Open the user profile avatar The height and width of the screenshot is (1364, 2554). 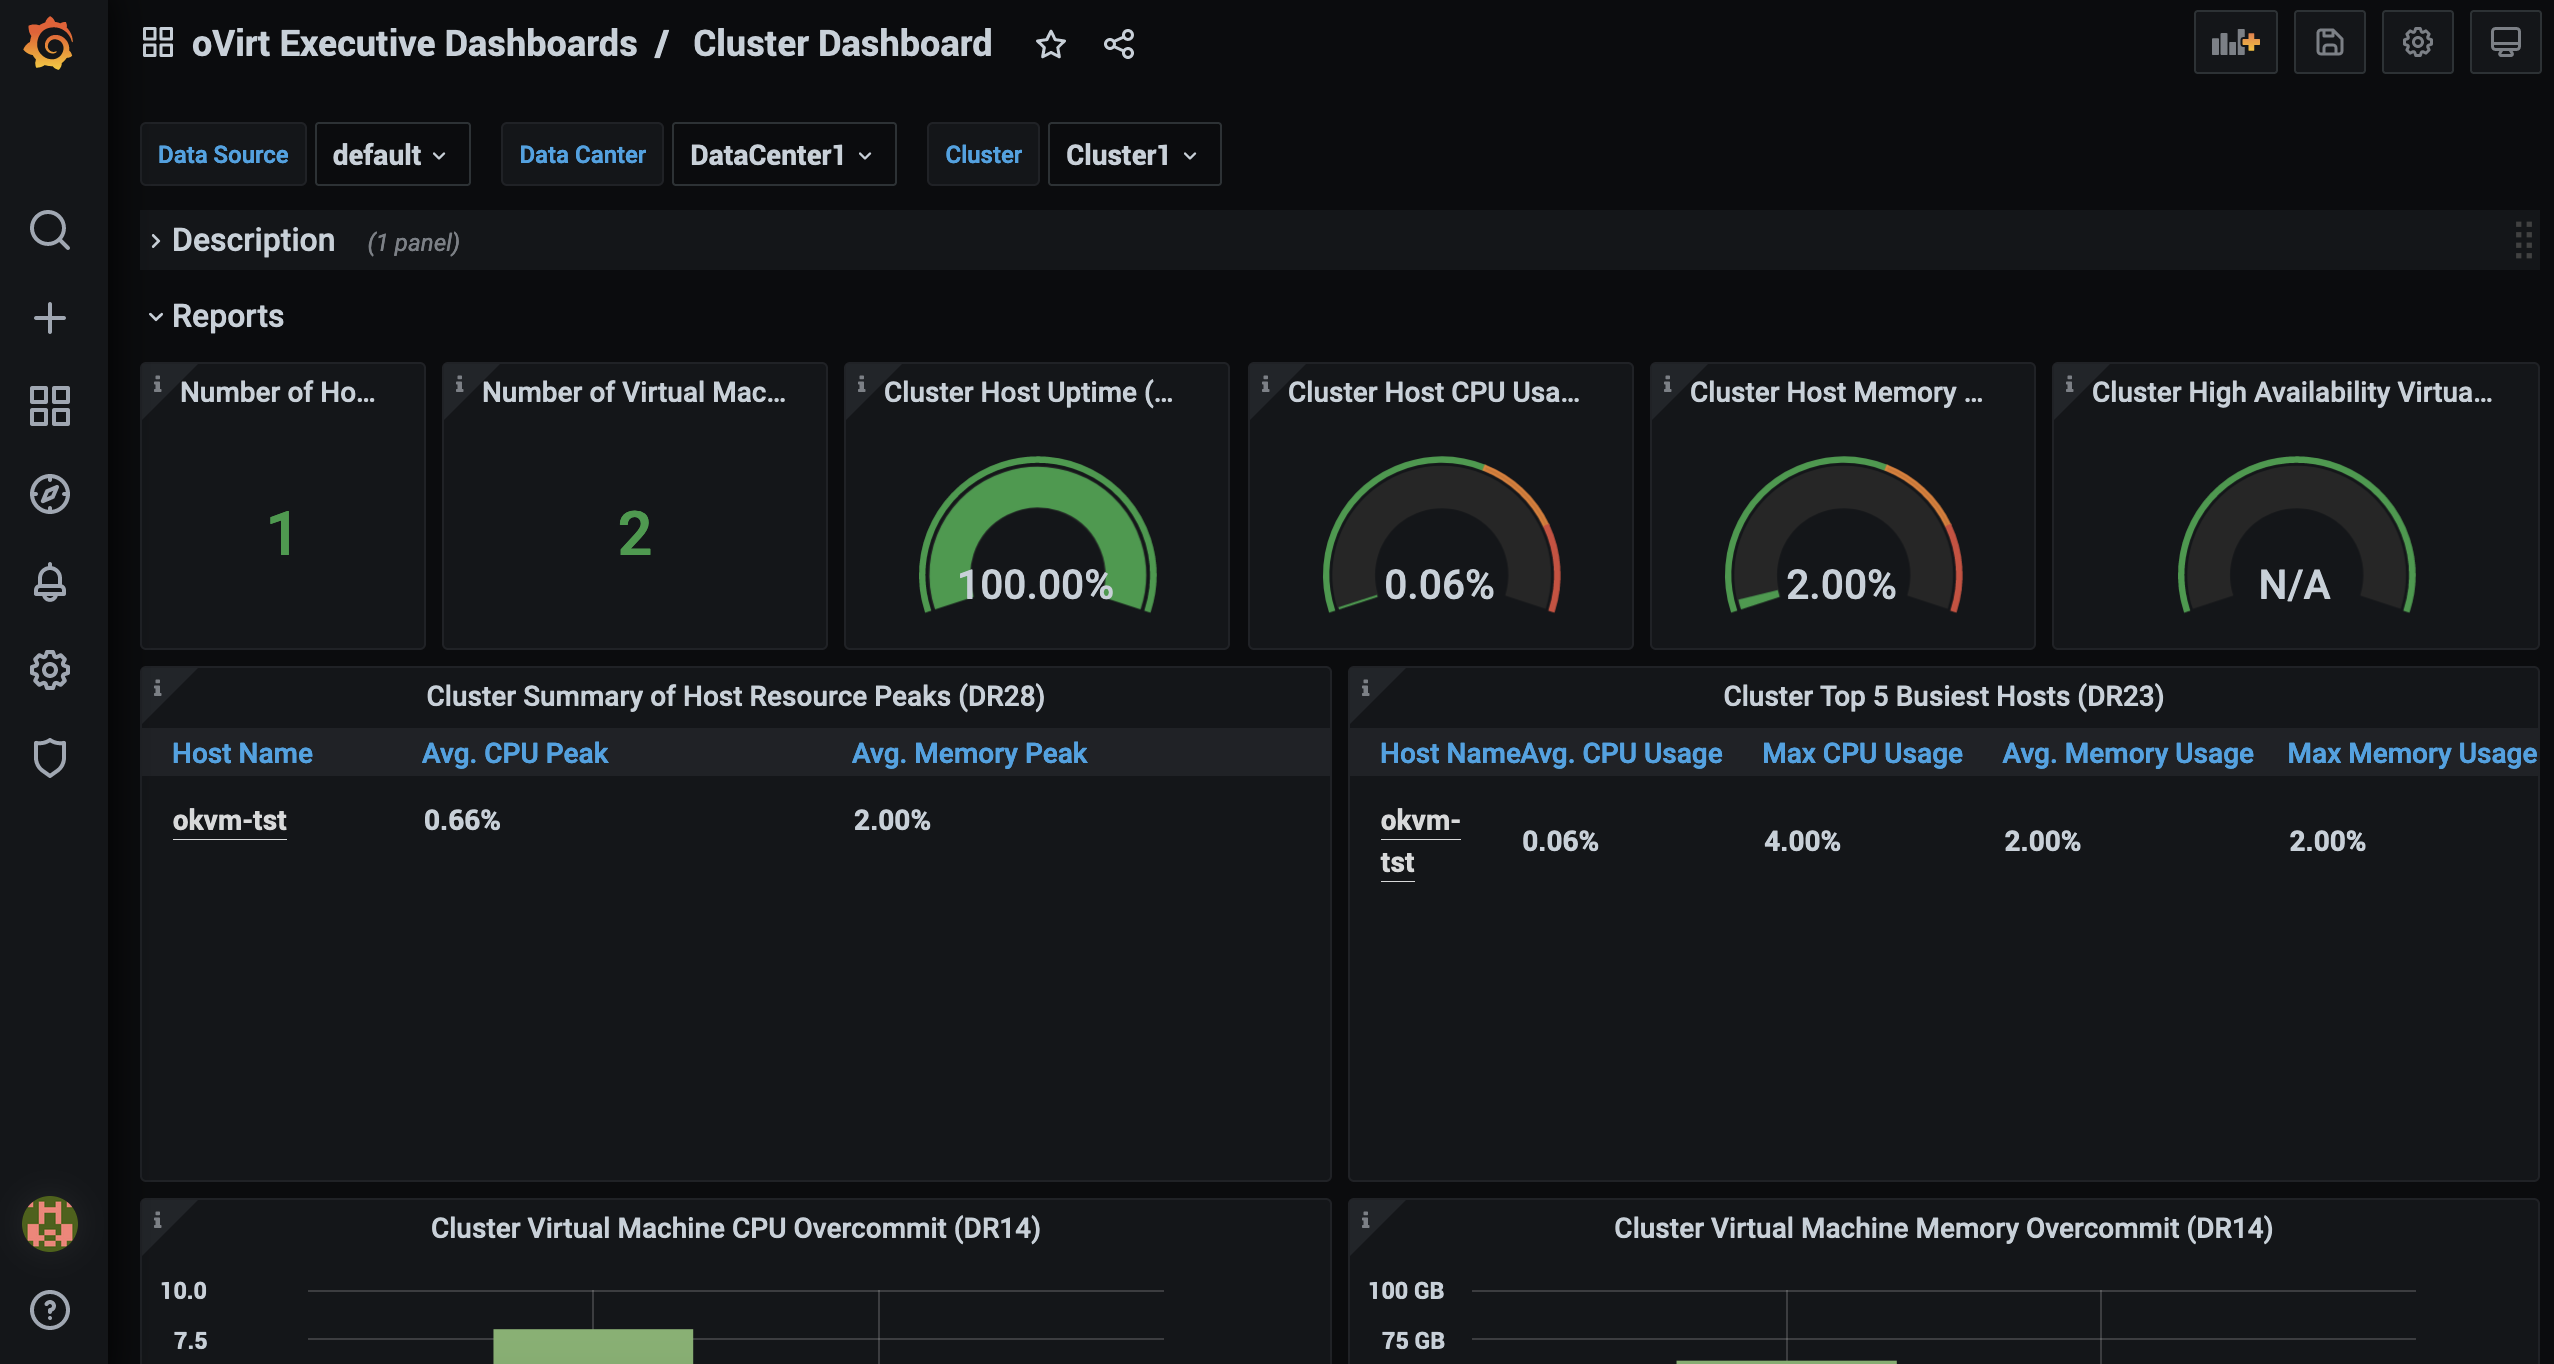pyautogui.click(x=49, y=1223)
